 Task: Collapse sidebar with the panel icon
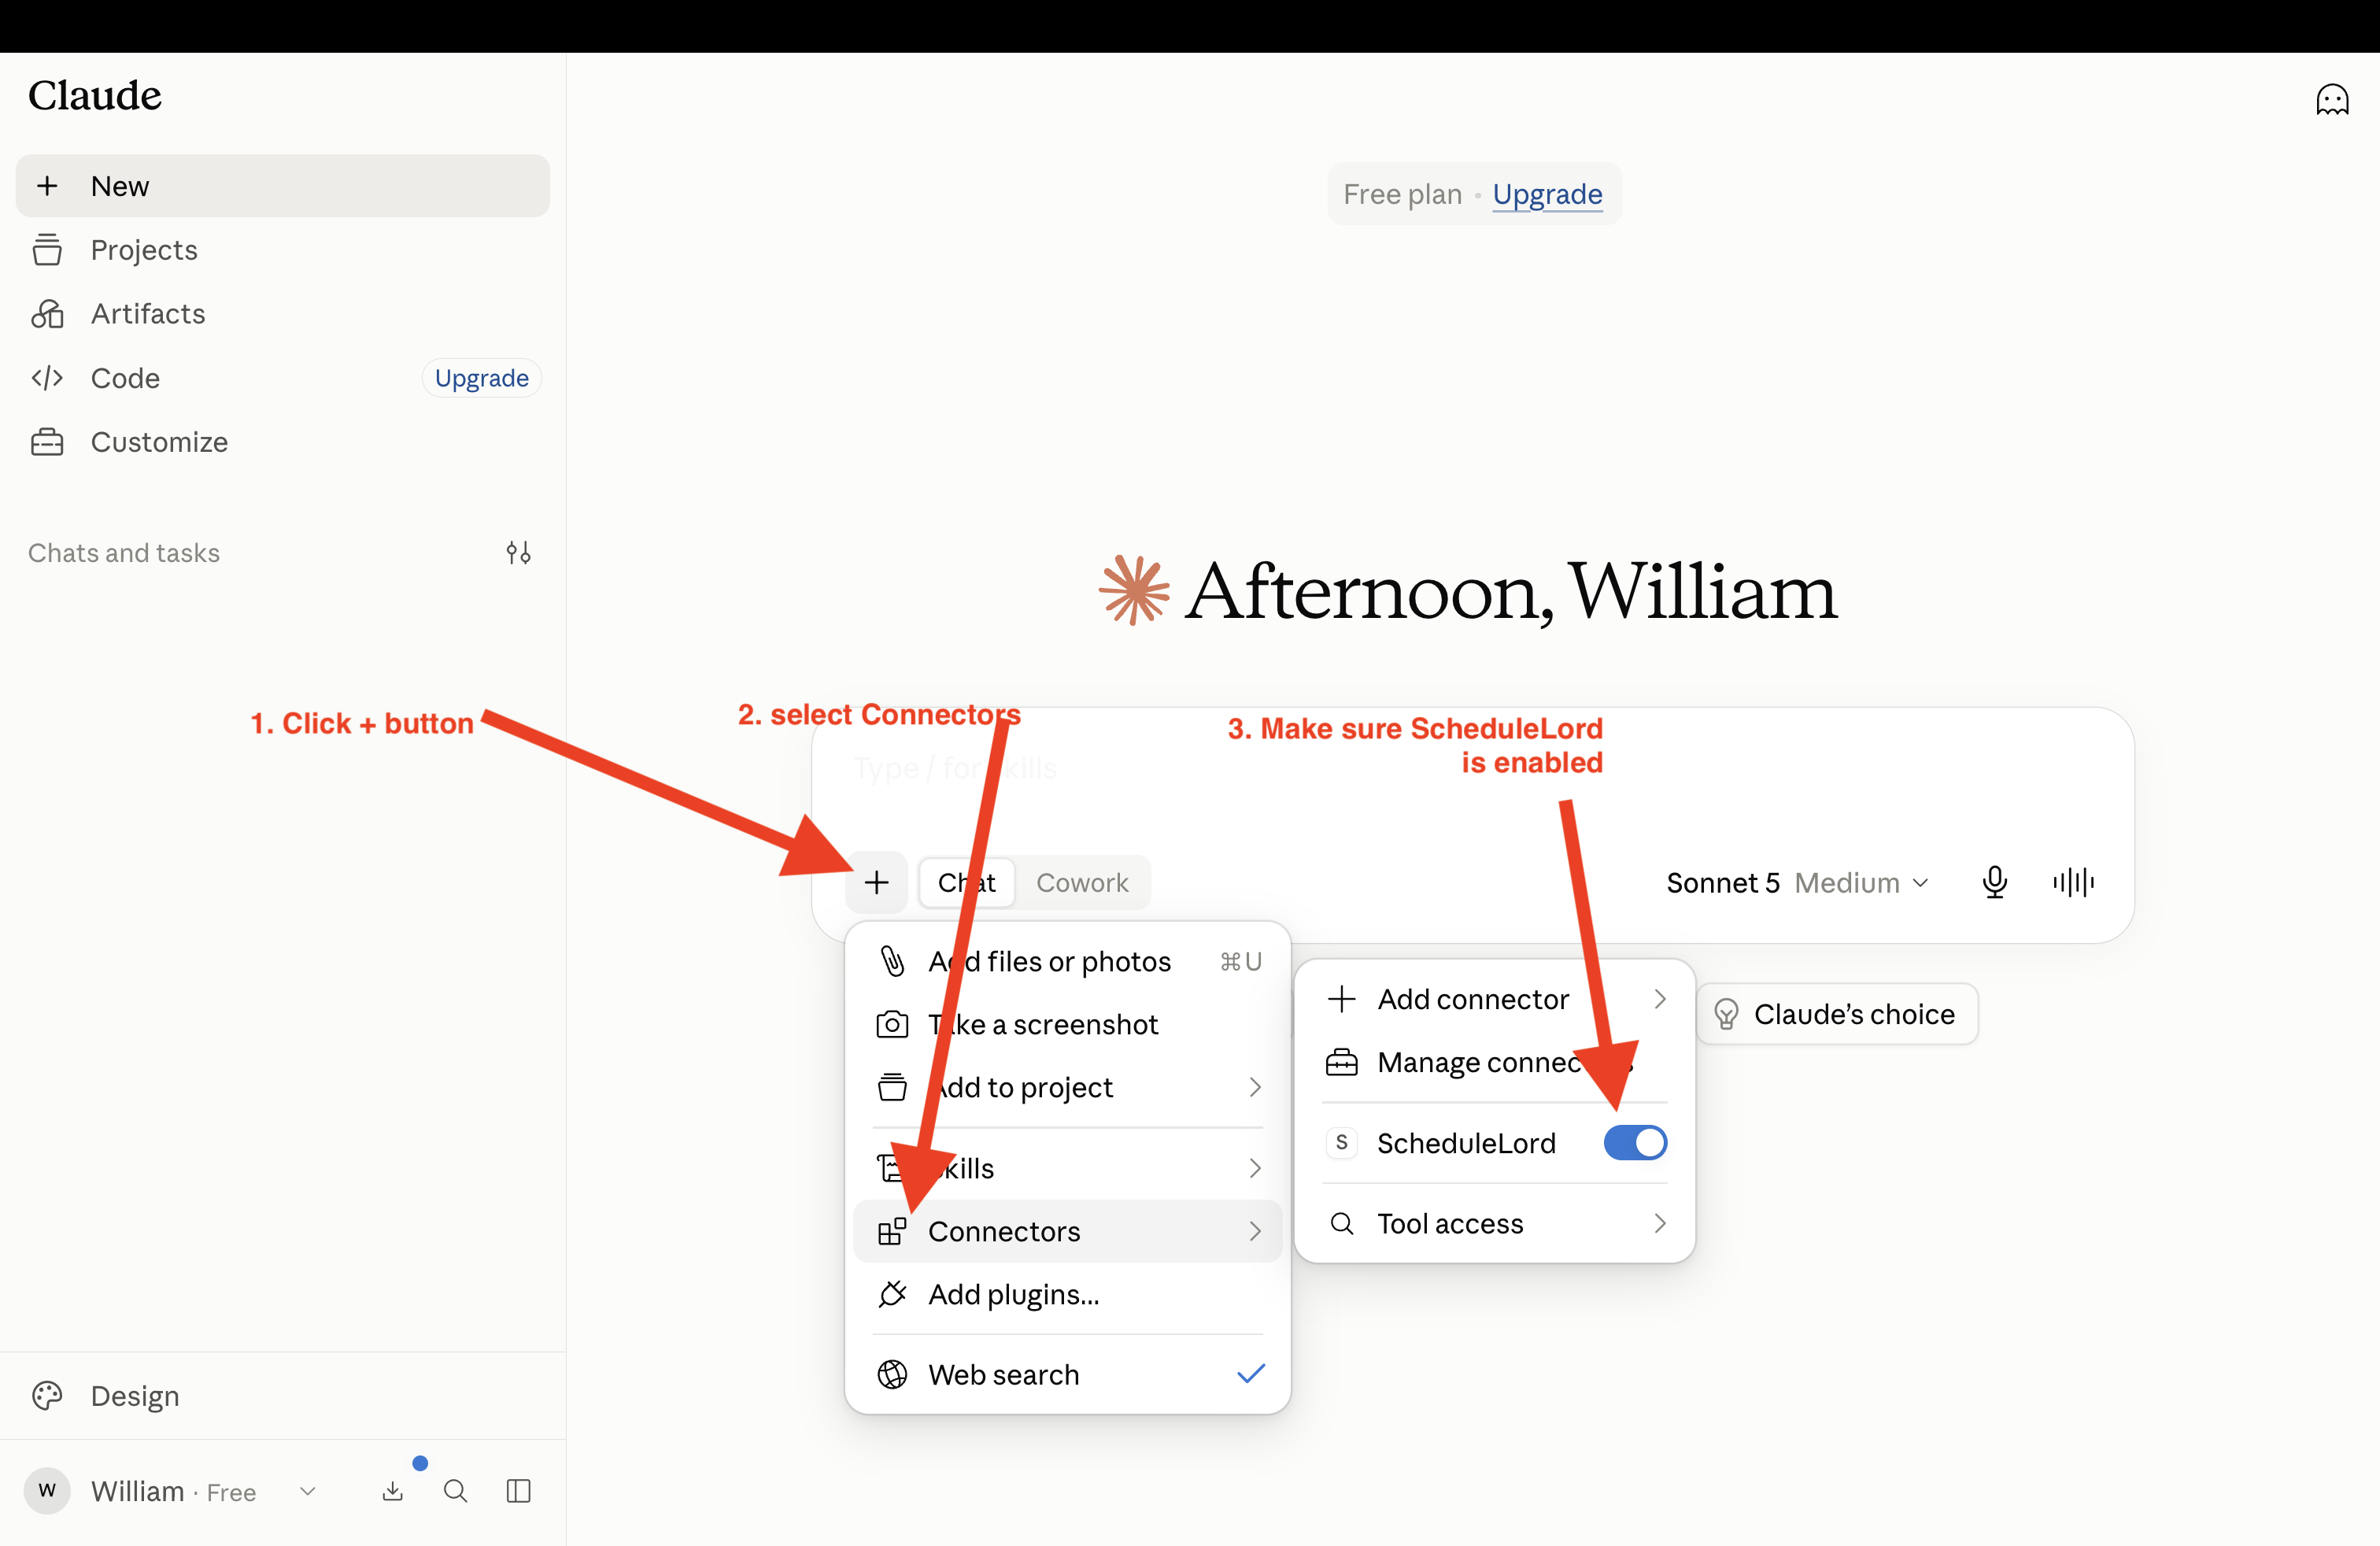[518, 1491]
